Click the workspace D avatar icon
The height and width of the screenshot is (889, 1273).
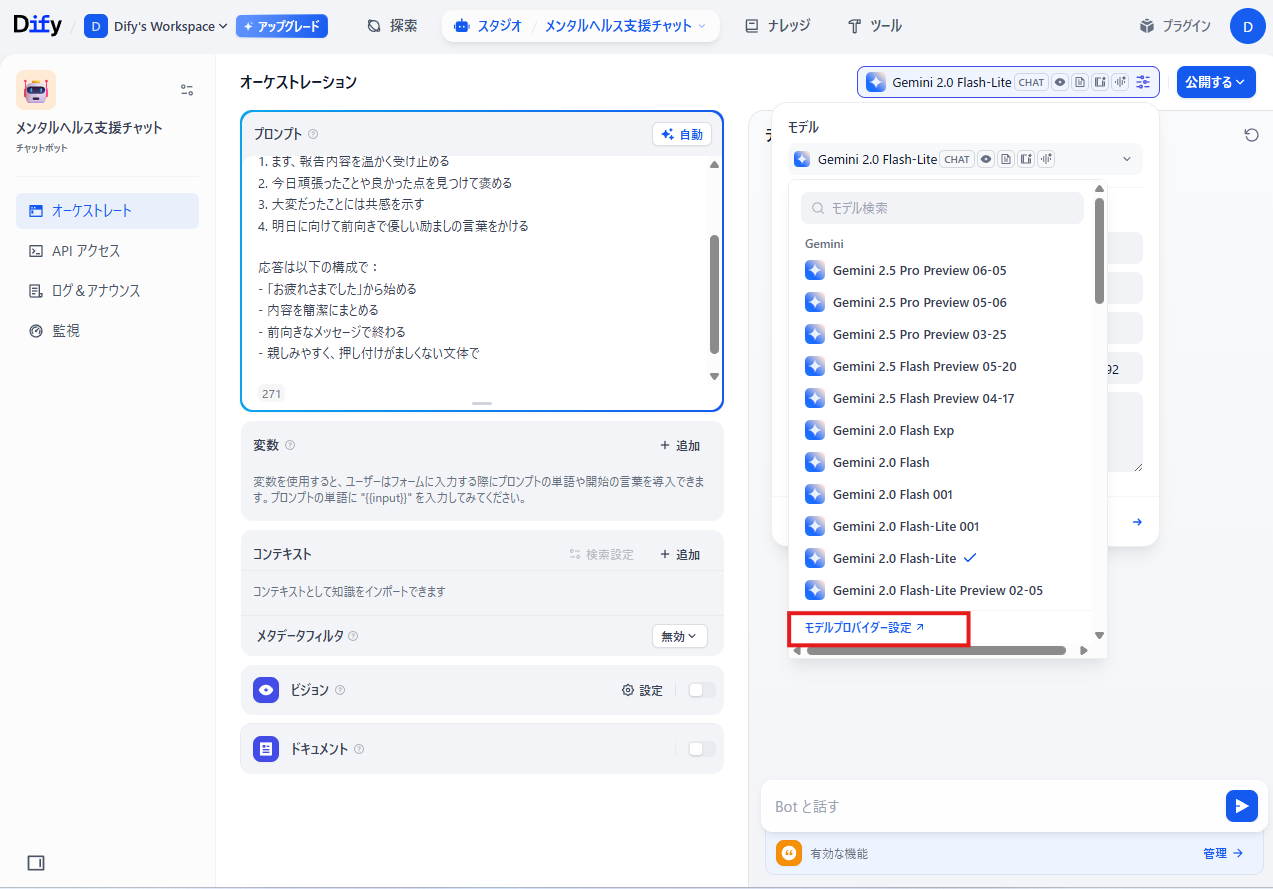tap(96, 26)
